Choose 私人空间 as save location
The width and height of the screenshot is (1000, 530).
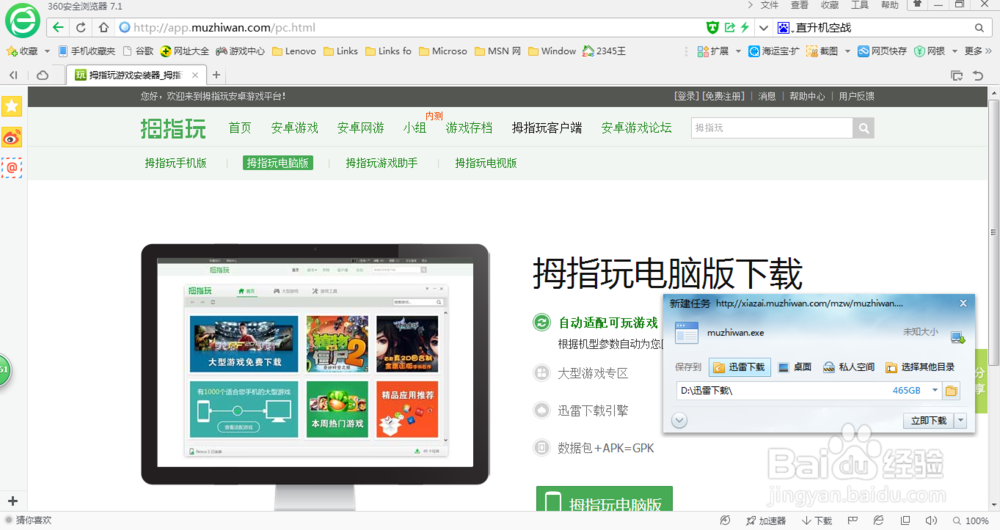pyautogui.click(x=848, y=367)
